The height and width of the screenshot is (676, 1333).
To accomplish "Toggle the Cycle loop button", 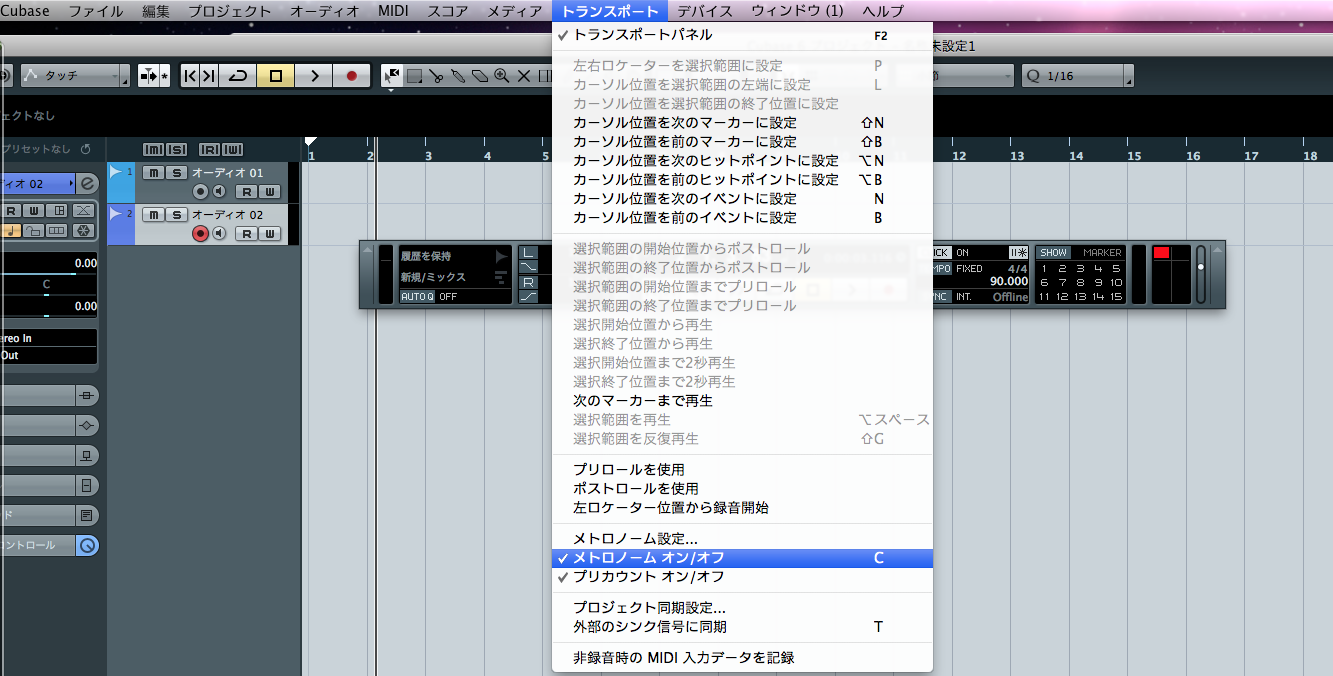I will (238, 76).
